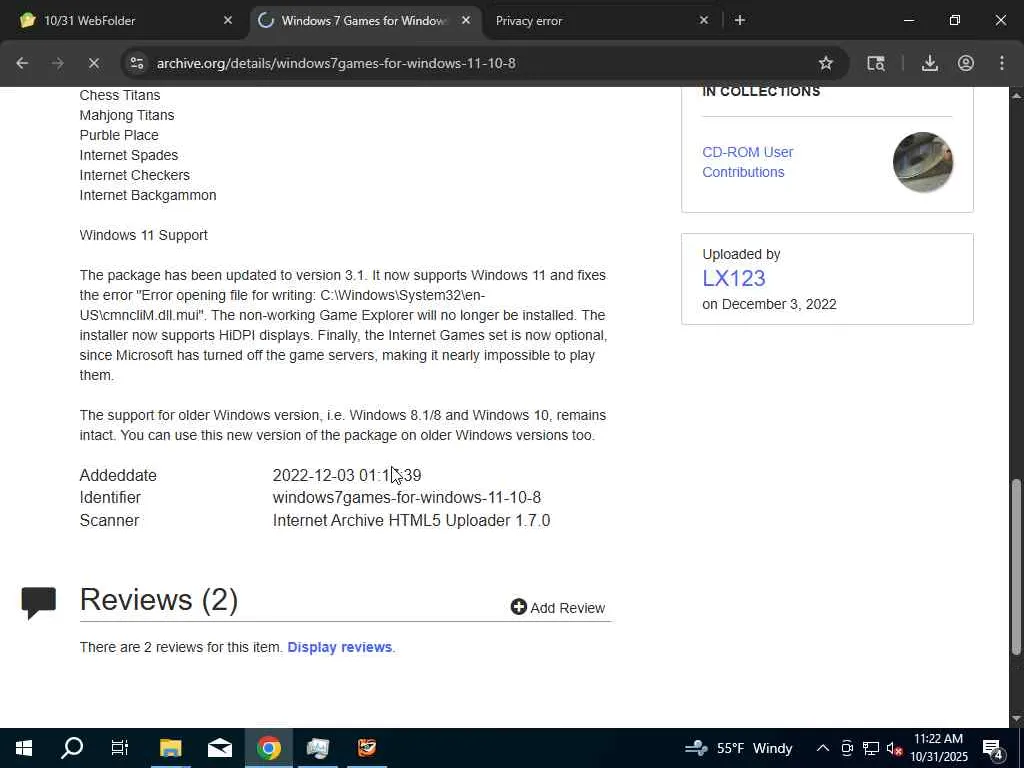The image size is (1024, 768).
Task: Open Task View on the taskbar
Action: [120, 748]
